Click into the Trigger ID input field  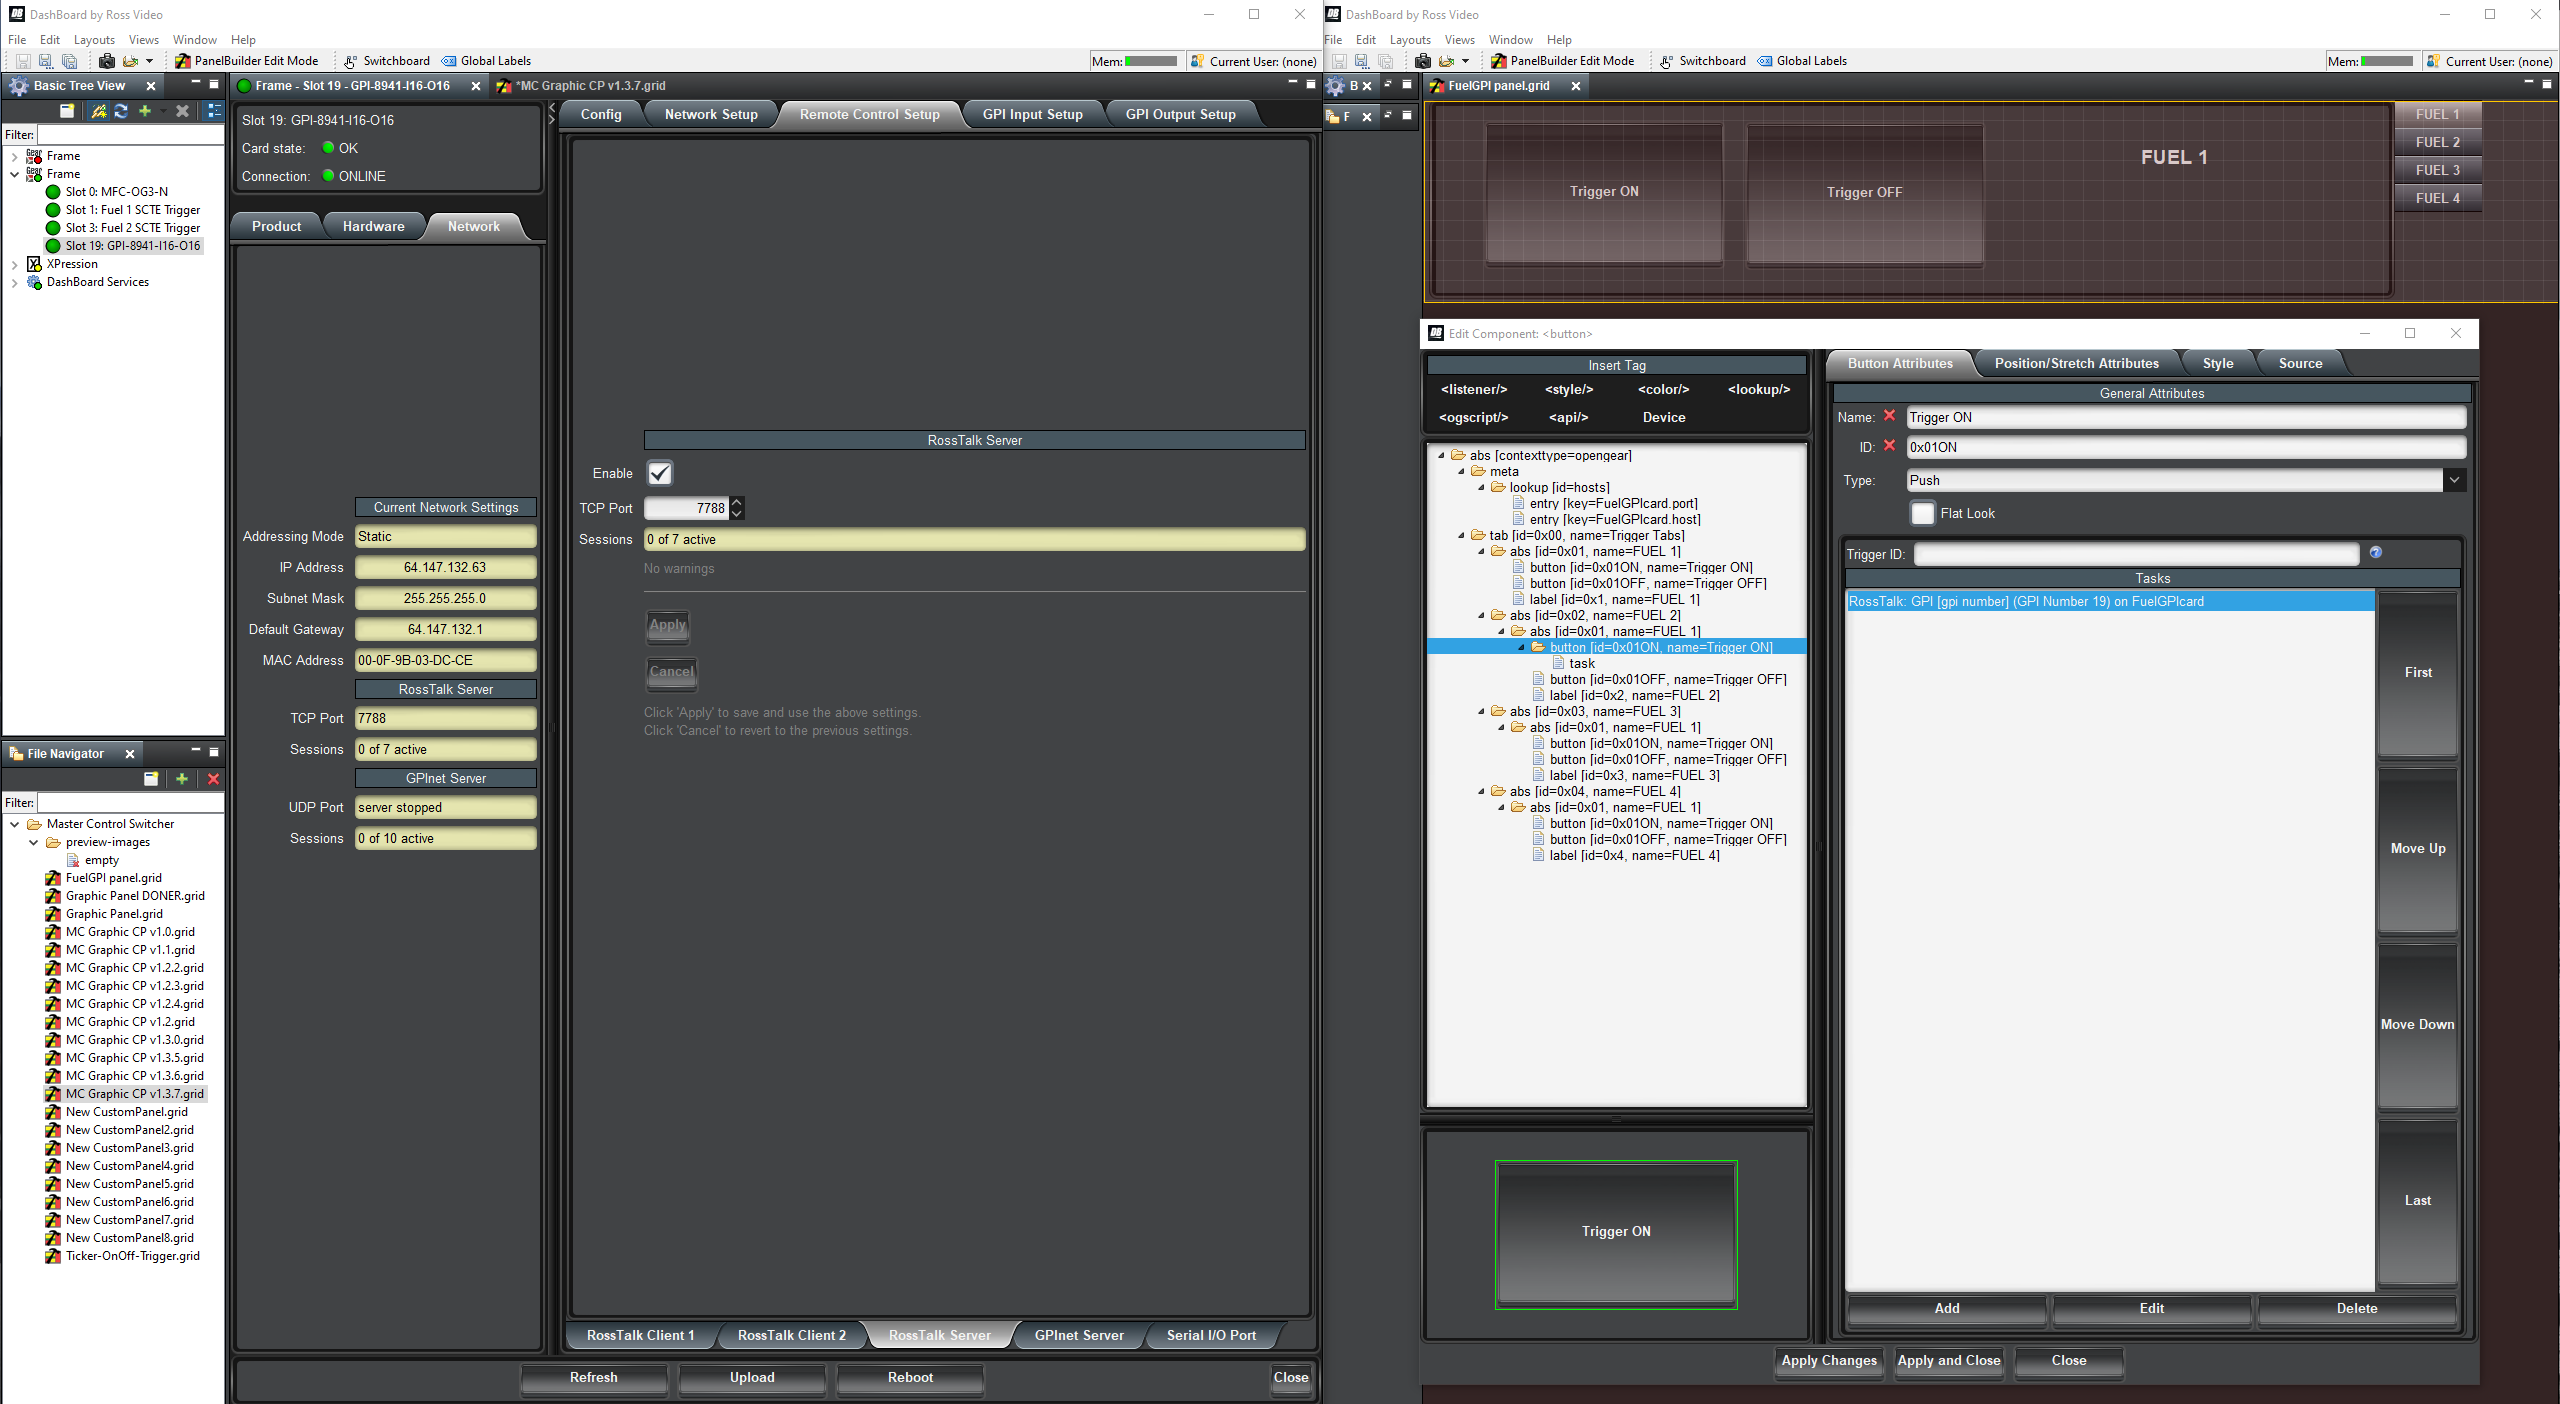click(x=2136, y=554)
